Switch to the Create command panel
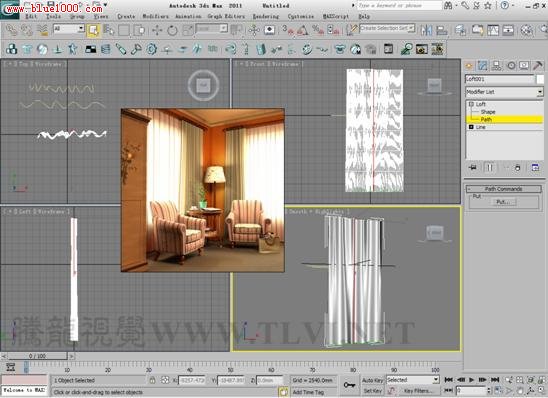Viewport: 548px width, 398px height. coord(469,65)
